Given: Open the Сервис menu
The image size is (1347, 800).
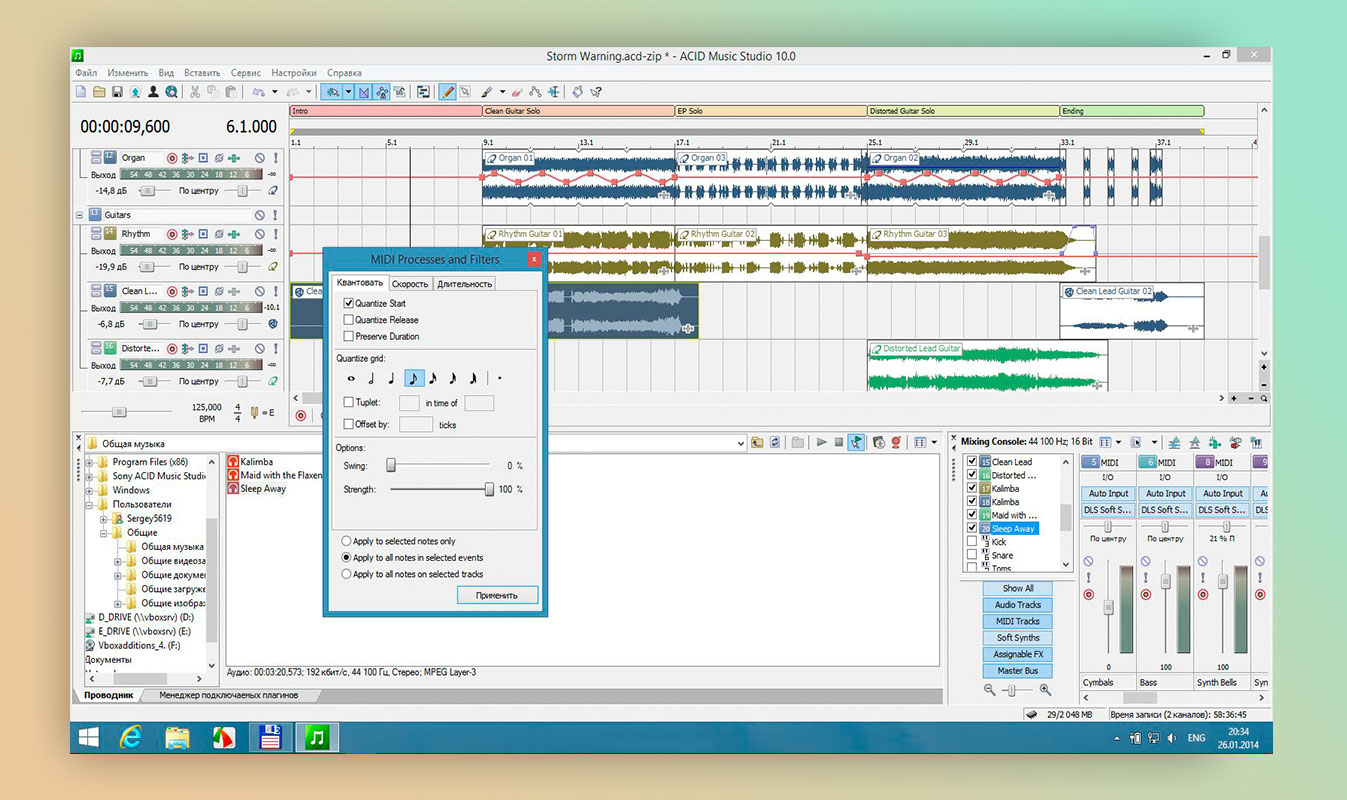Looking at the screenshot, I should pos(245,73).
